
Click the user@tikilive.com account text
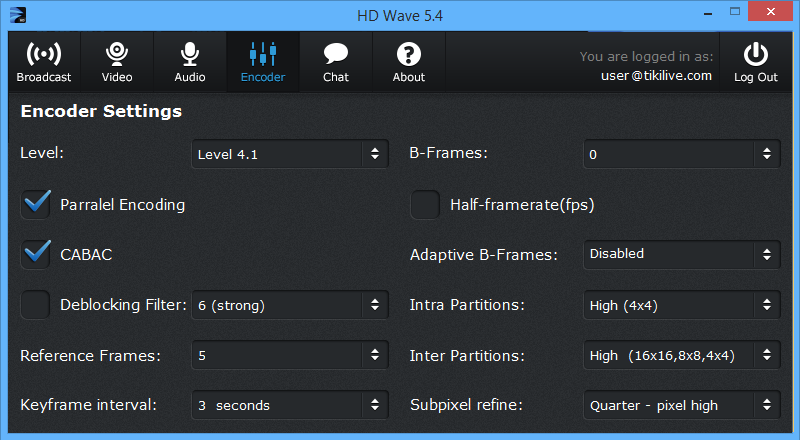[656, 76]
